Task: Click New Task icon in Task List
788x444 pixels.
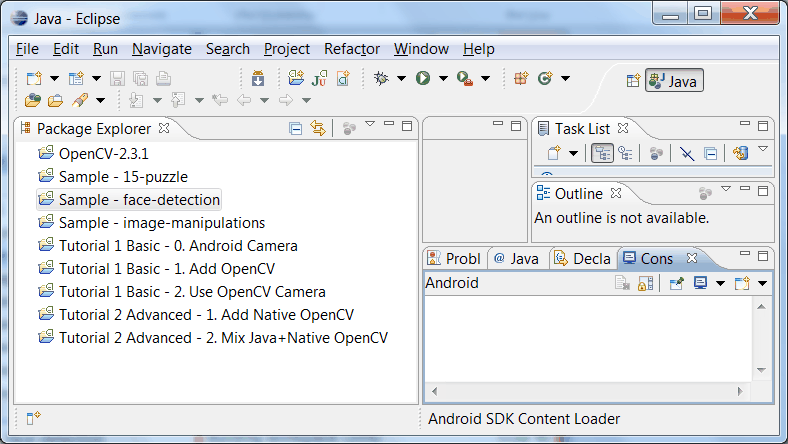Action: click(554, 153)
